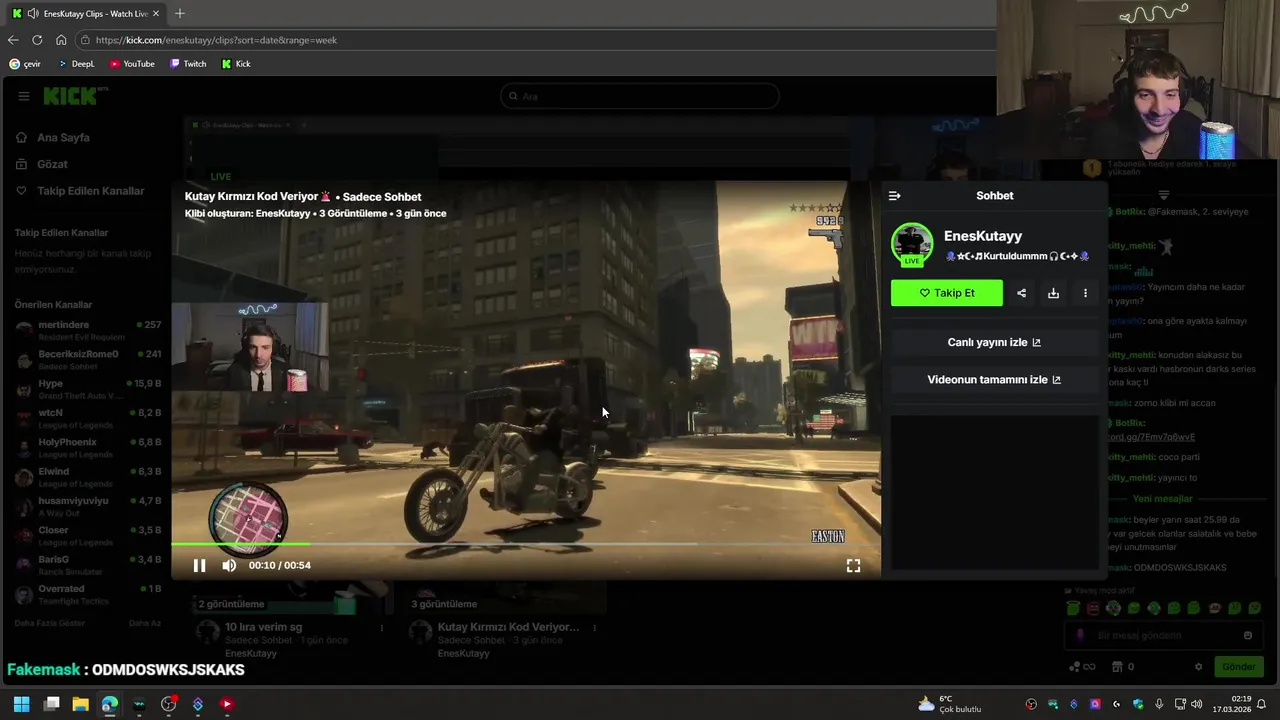Expand list with Daha Fazla Göster
The image size is (1280, 720).
(50, 623)
